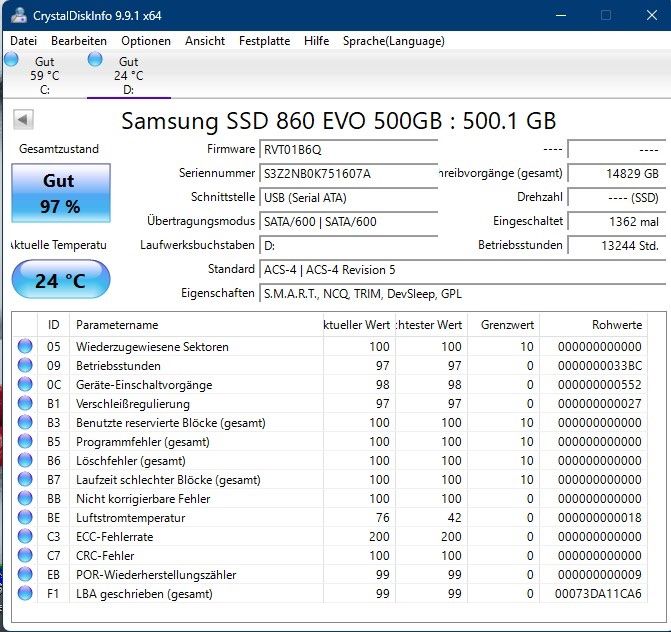Select the Wiederzugewiesene Sektoren row name
The height and width of the screenshot is (632, 671).
click(152, 347)
